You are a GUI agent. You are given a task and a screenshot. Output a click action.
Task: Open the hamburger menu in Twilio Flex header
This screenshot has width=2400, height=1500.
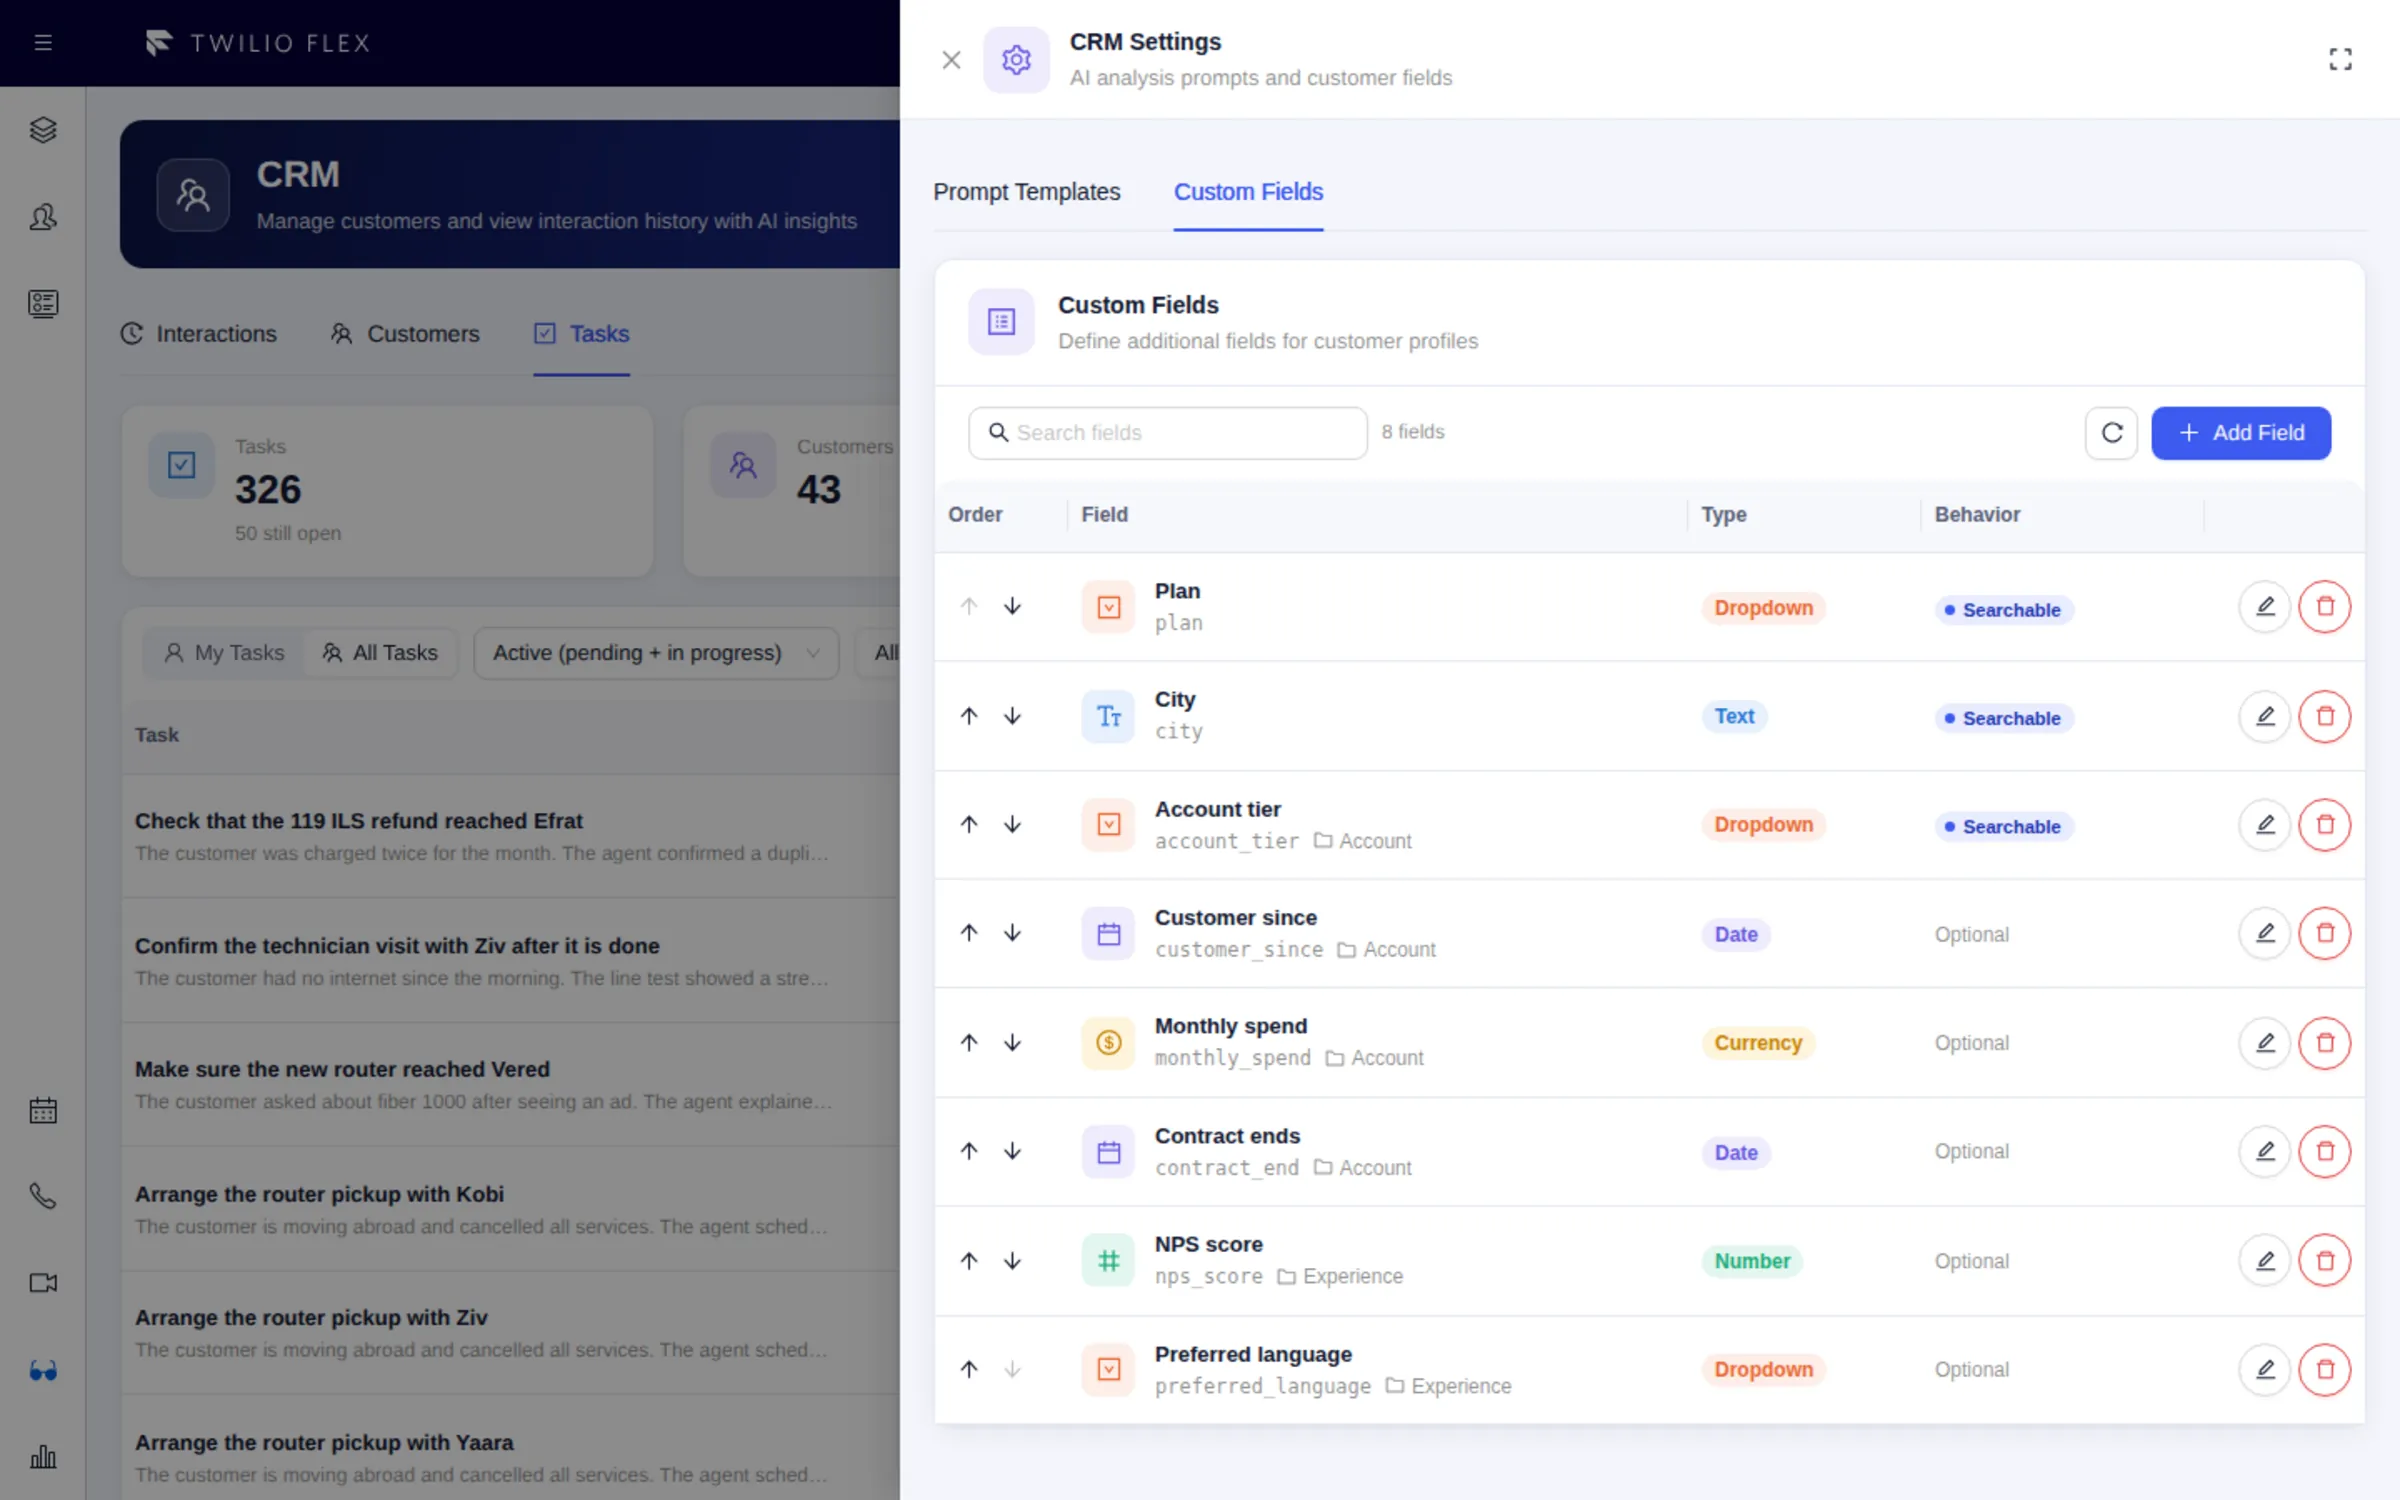coord(43,43)
